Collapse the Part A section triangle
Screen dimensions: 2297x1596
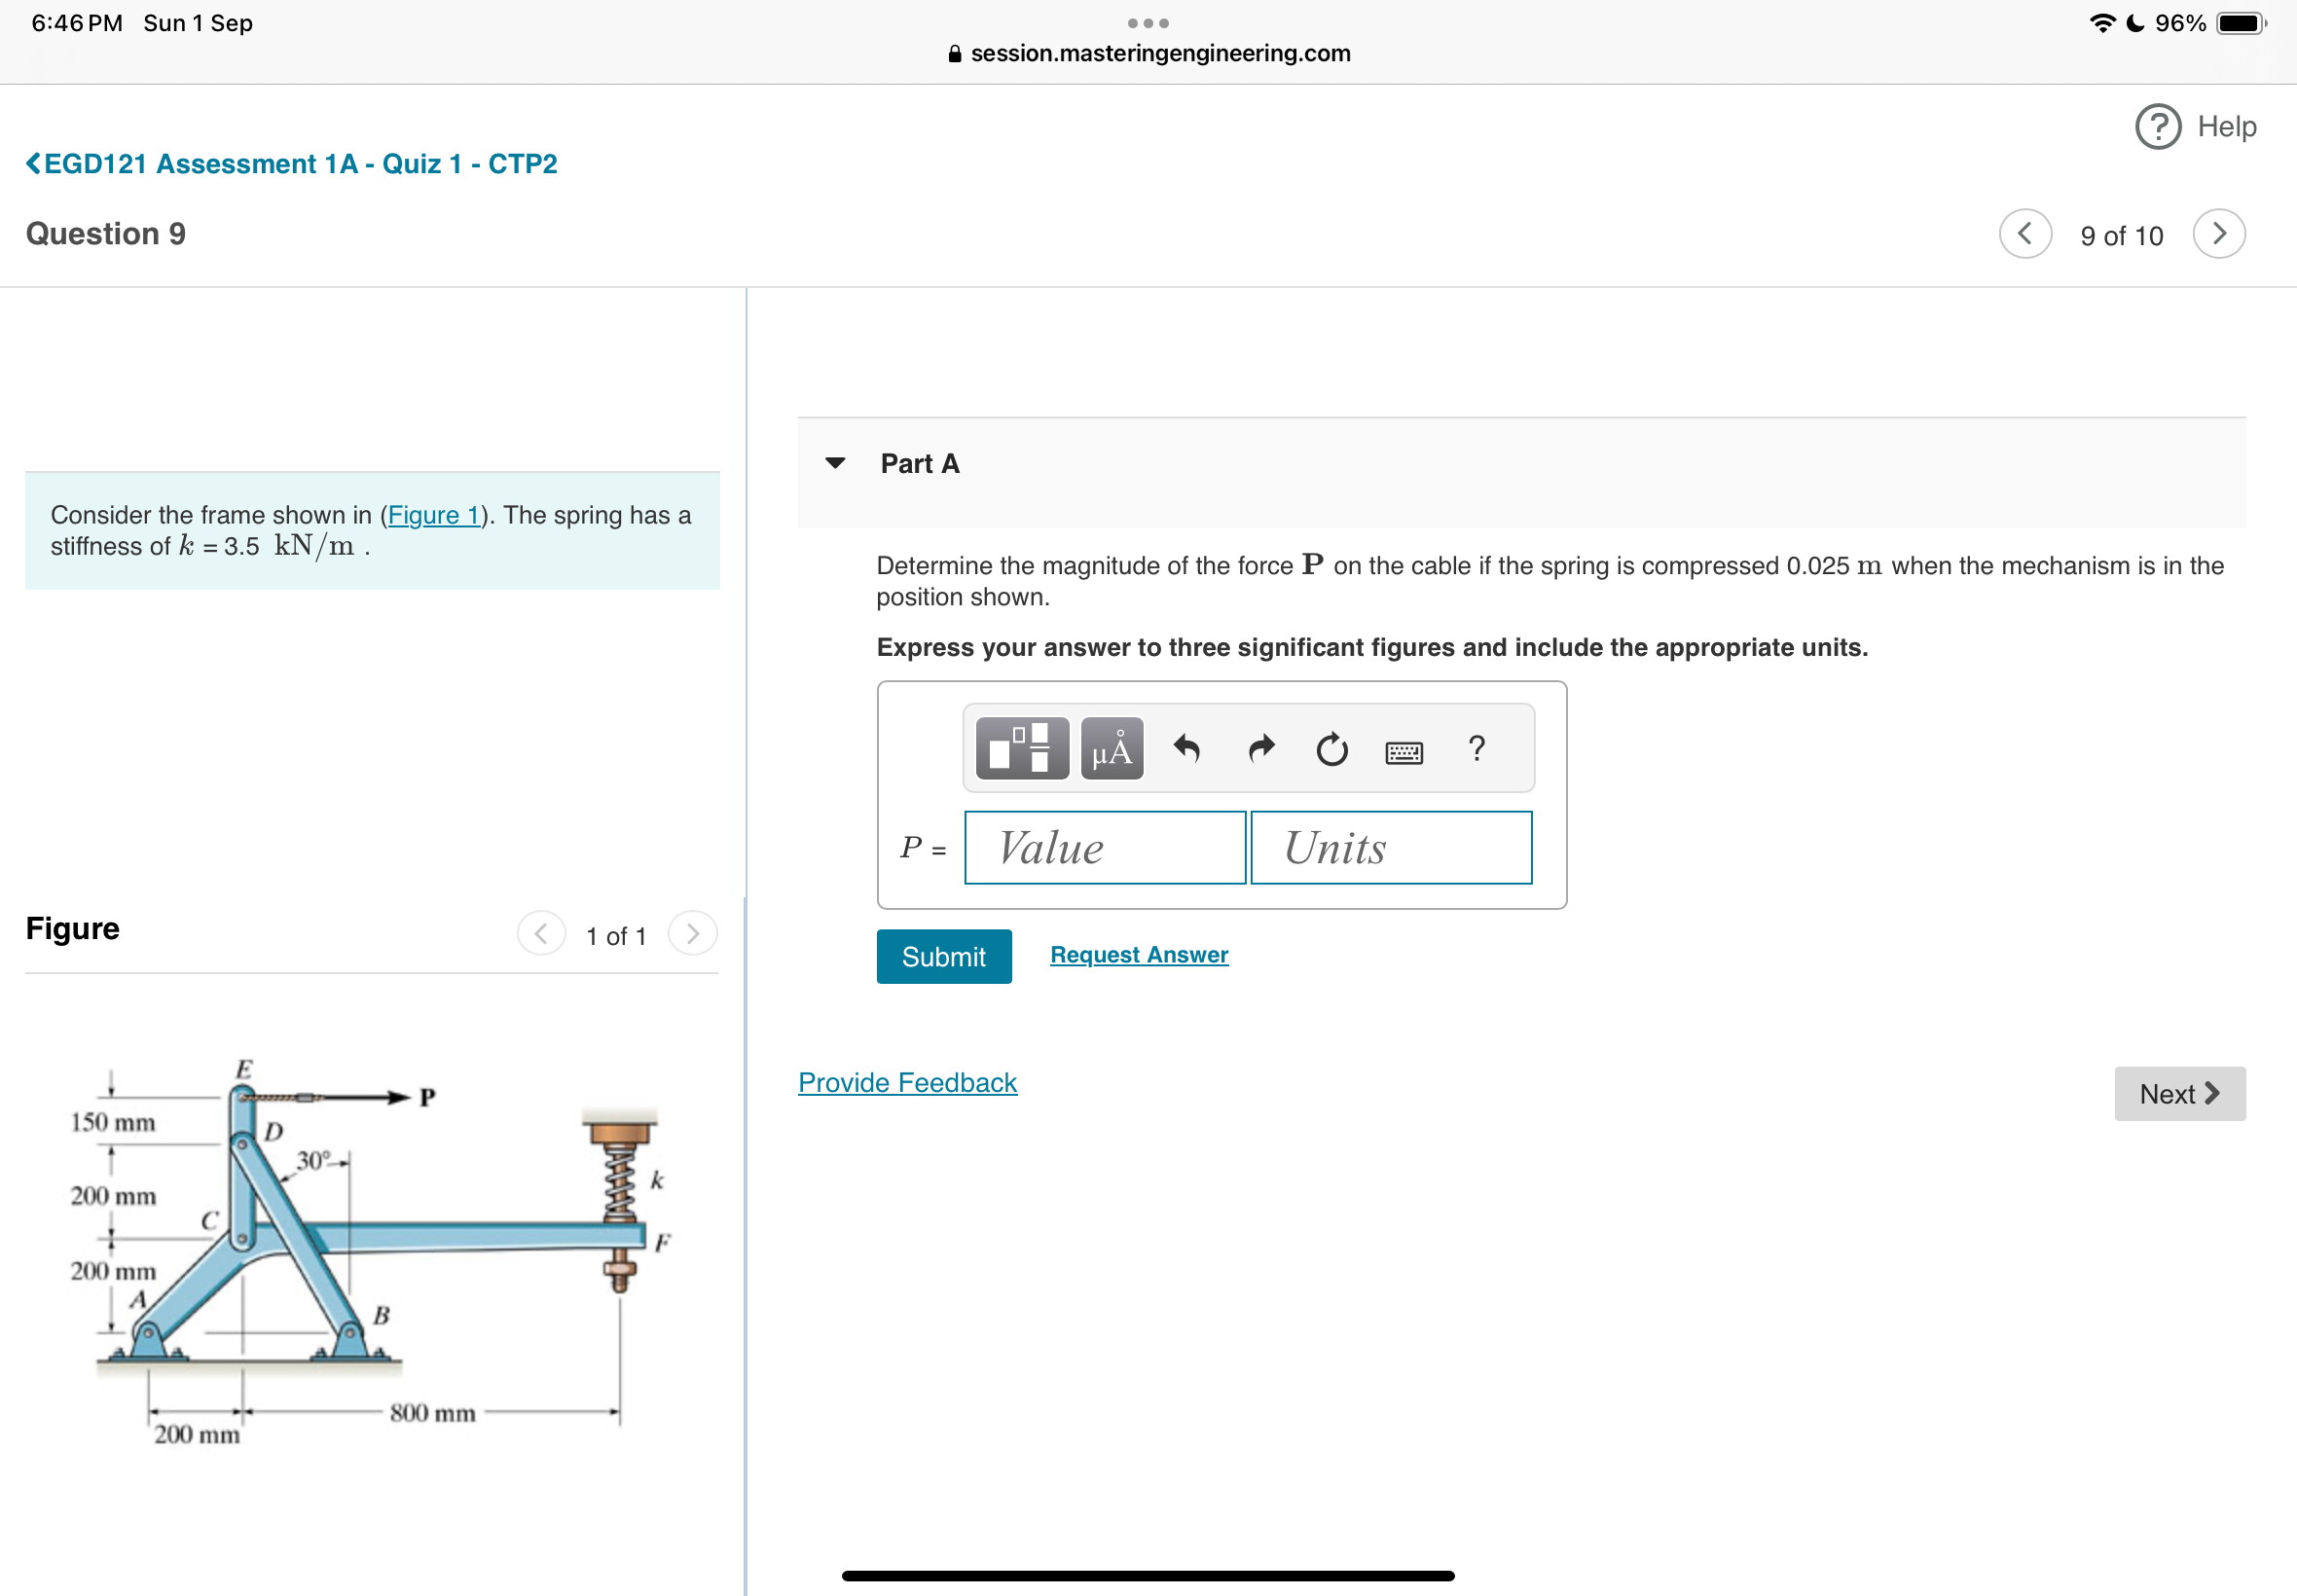[x=835, y=463]
